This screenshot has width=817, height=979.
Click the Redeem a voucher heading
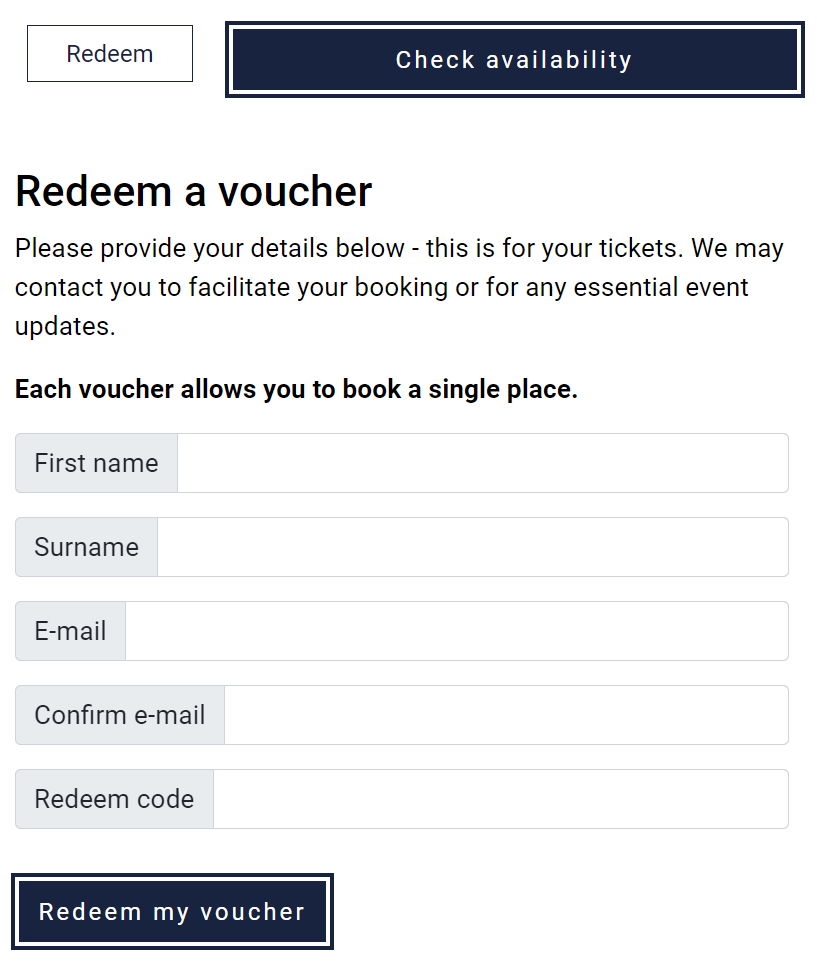[x=194, y=191]
